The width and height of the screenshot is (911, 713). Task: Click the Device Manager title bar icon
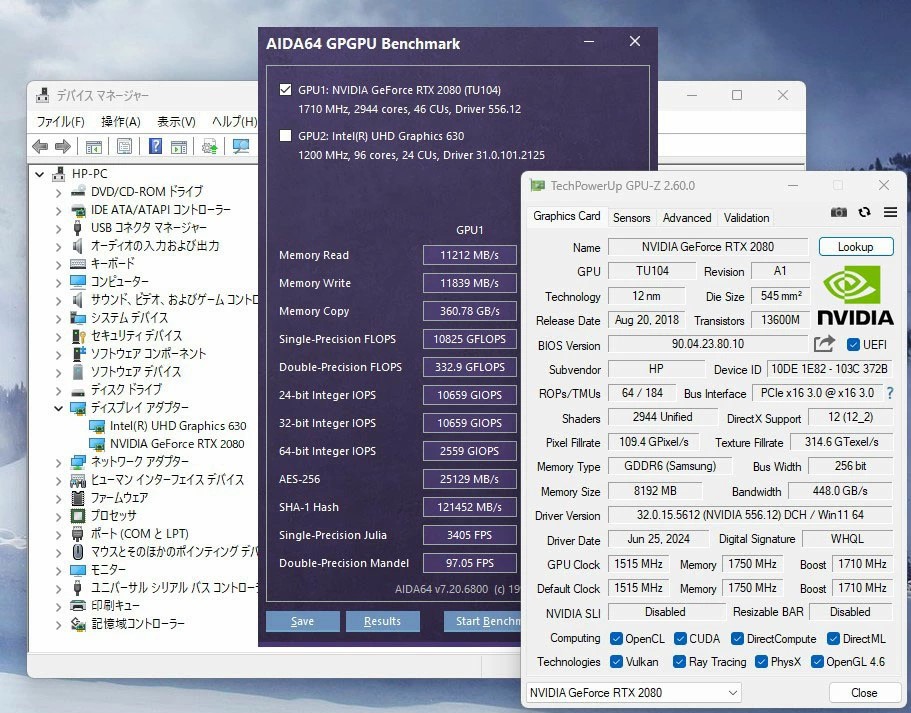[42, 95]
